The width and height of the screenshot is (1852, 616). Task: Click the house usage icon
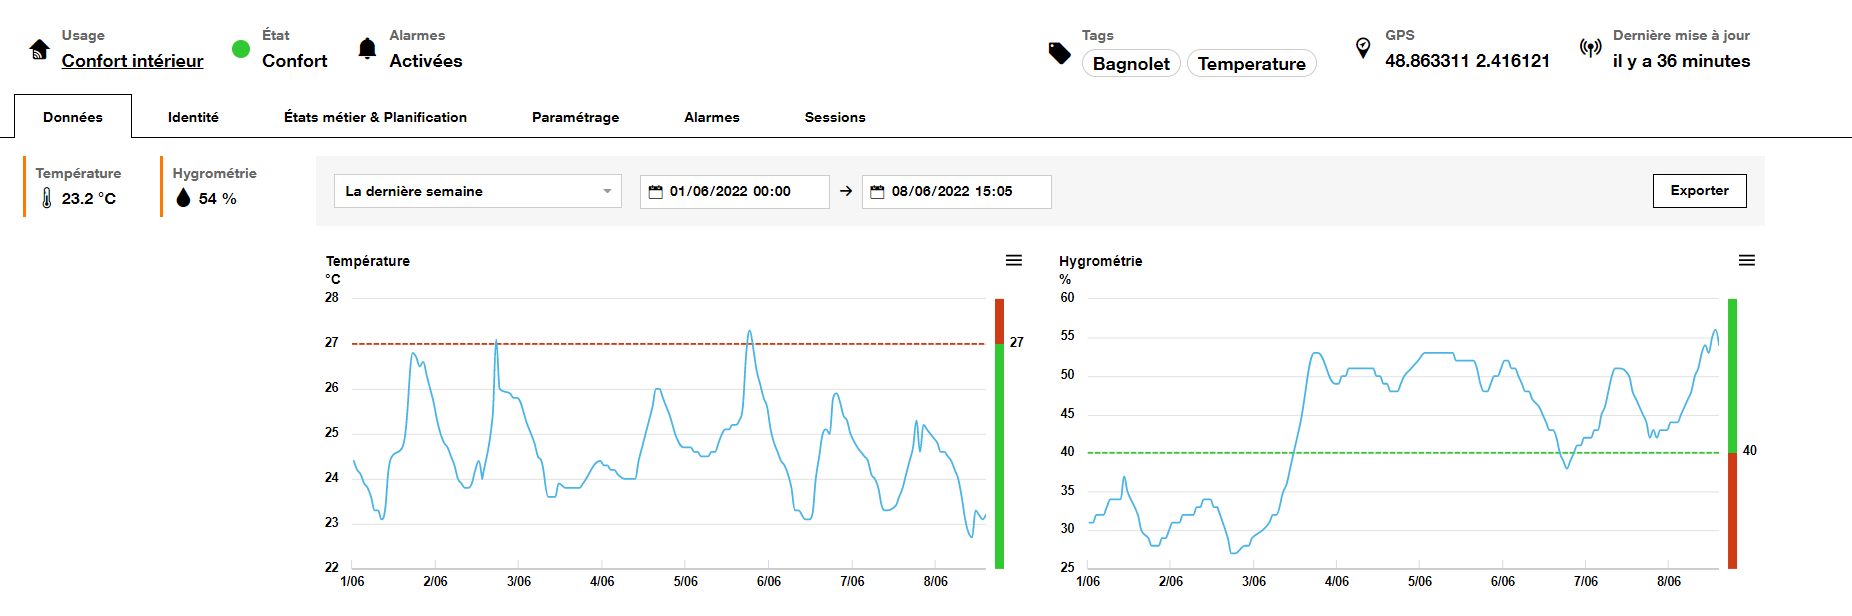(x=40, y=49)
